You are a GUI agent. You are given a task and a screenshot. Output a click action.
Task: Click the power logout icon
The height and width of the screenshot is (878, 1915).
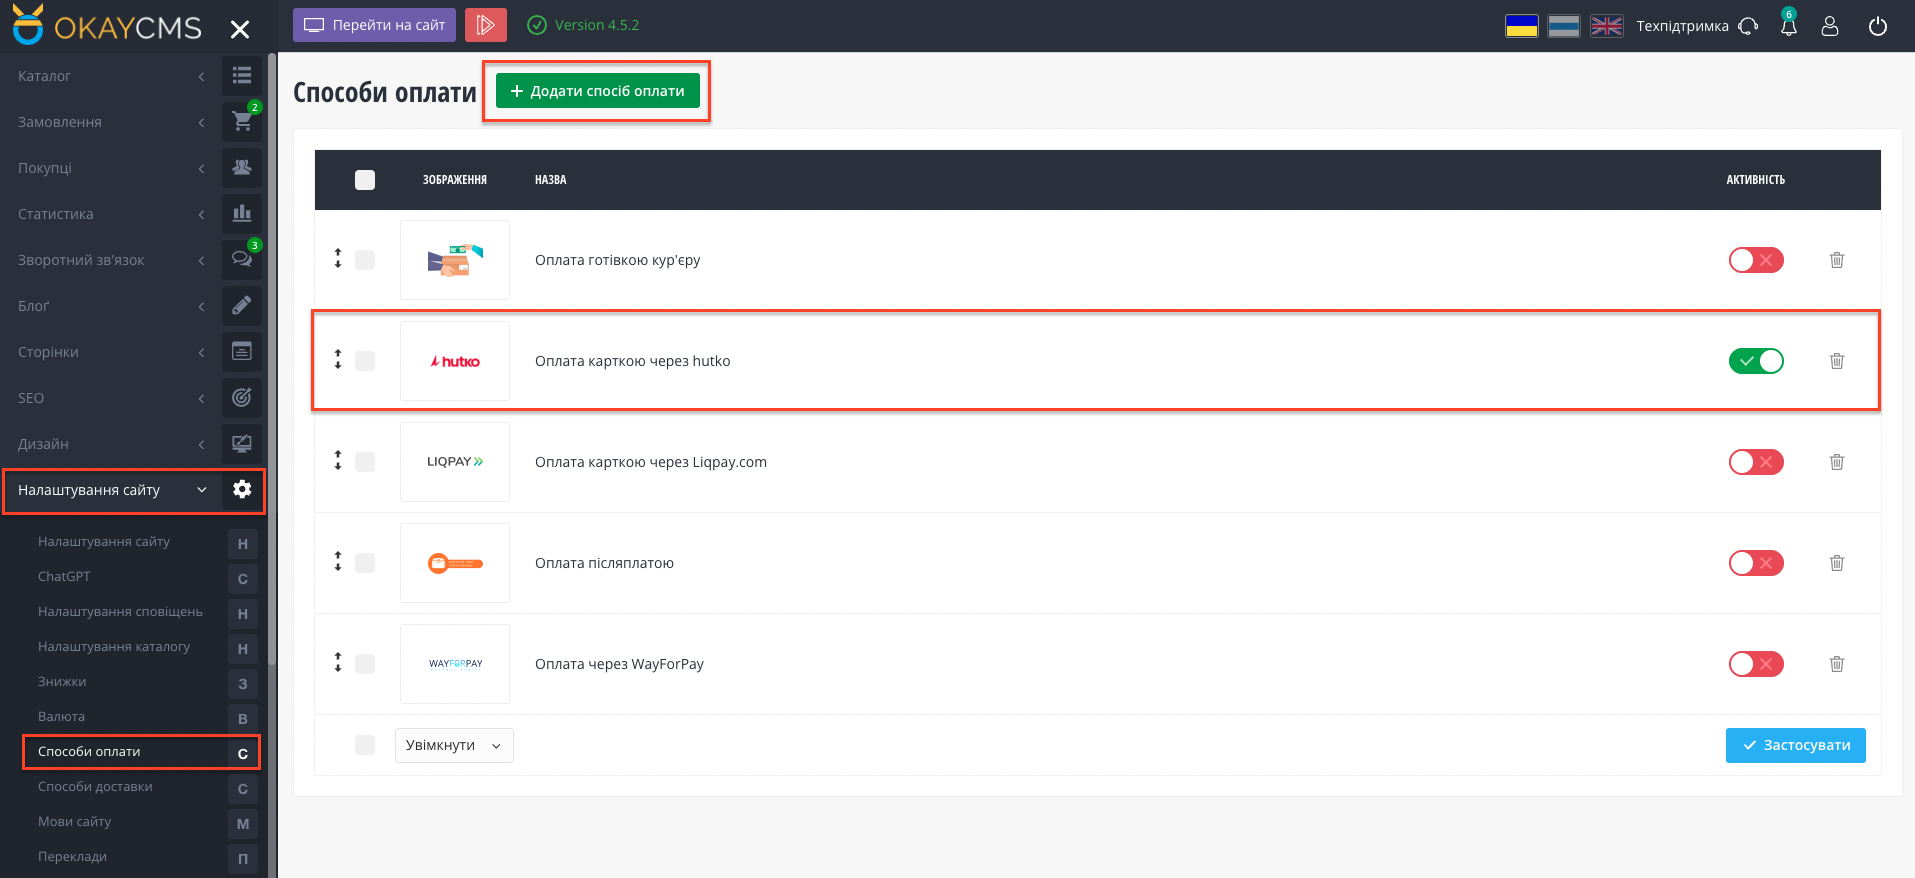[x=1877, y=26]
